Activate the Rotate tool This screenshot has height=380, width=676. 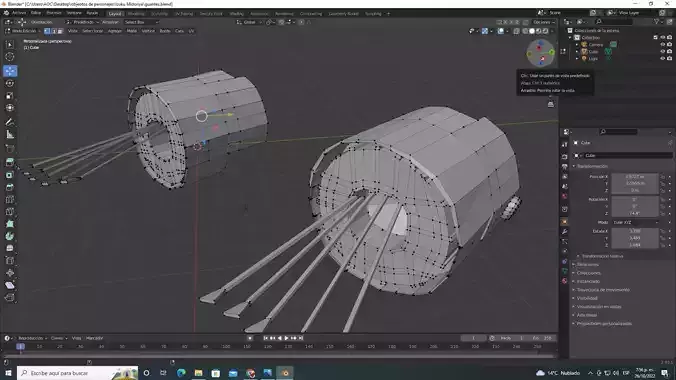[x=10, y=83]
